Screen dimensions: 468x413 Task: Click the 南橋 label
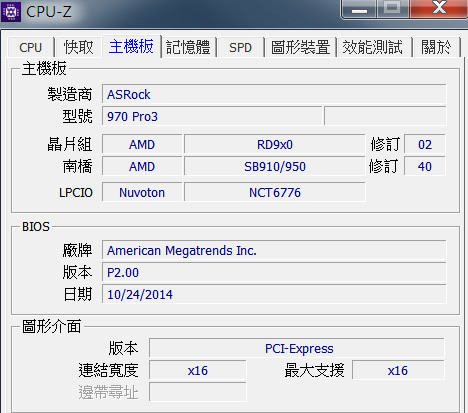click(77, 166)
